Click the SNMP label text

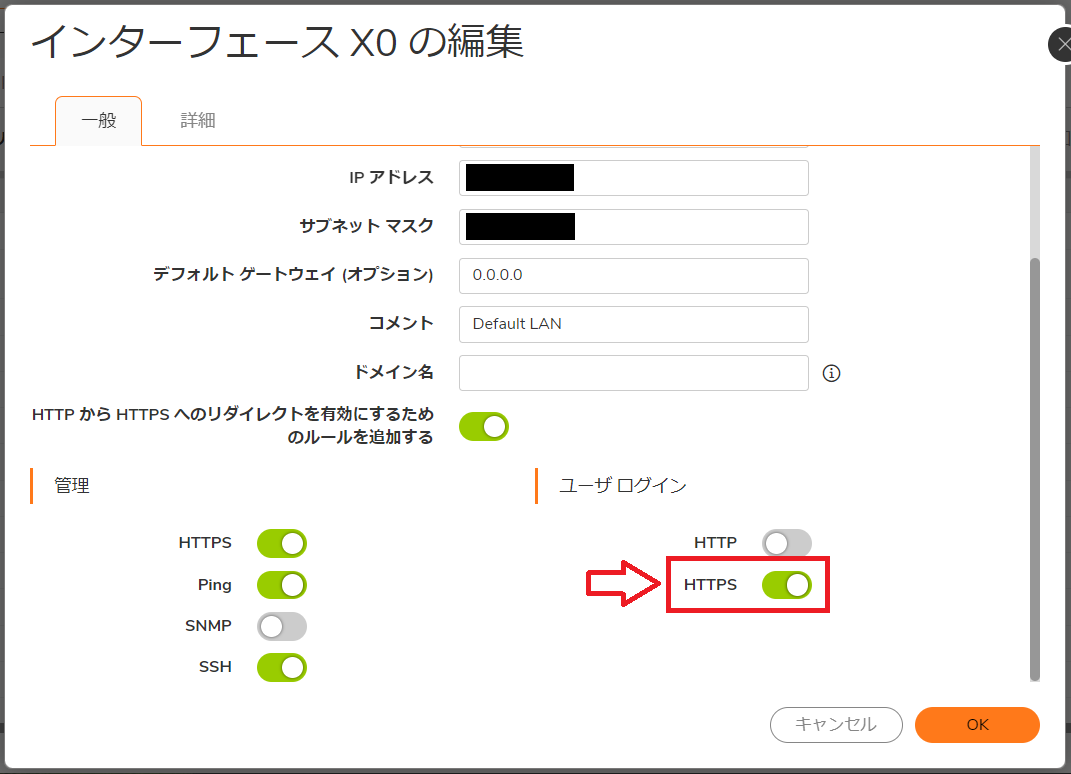(x=208, y=626)
